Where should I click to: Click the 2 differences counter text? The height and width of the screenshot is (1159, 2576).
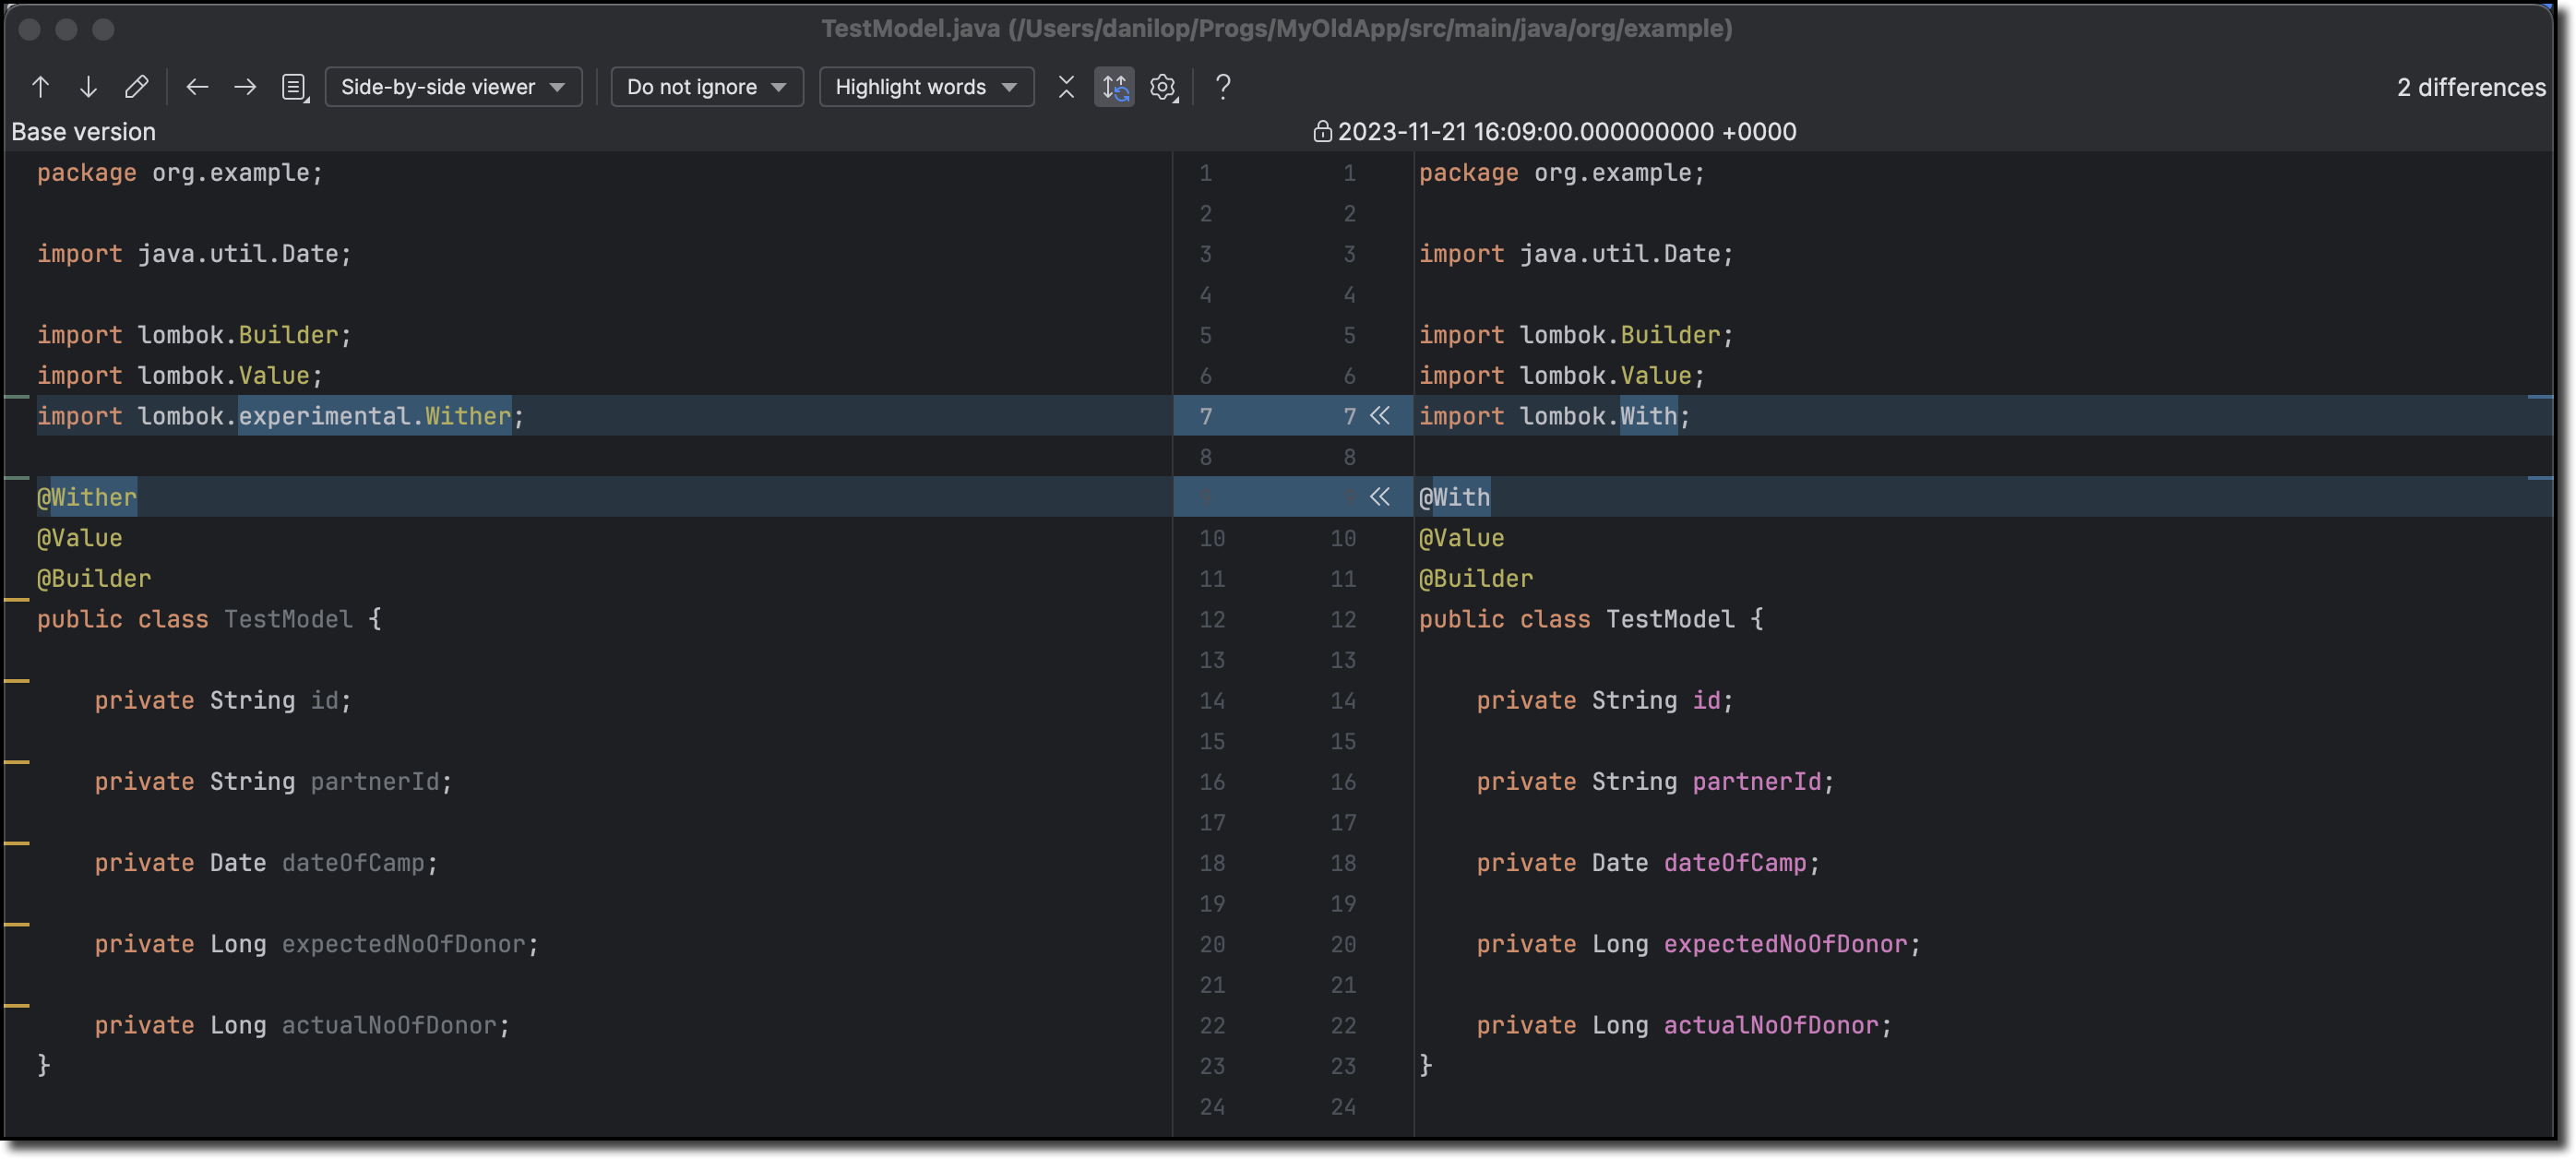[x=2470, y=87]
